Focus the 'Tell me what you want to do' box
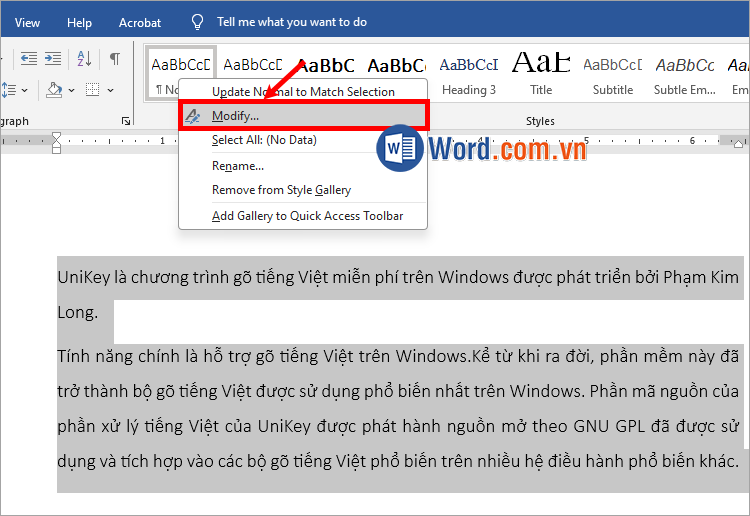 (x=292, y=22)
